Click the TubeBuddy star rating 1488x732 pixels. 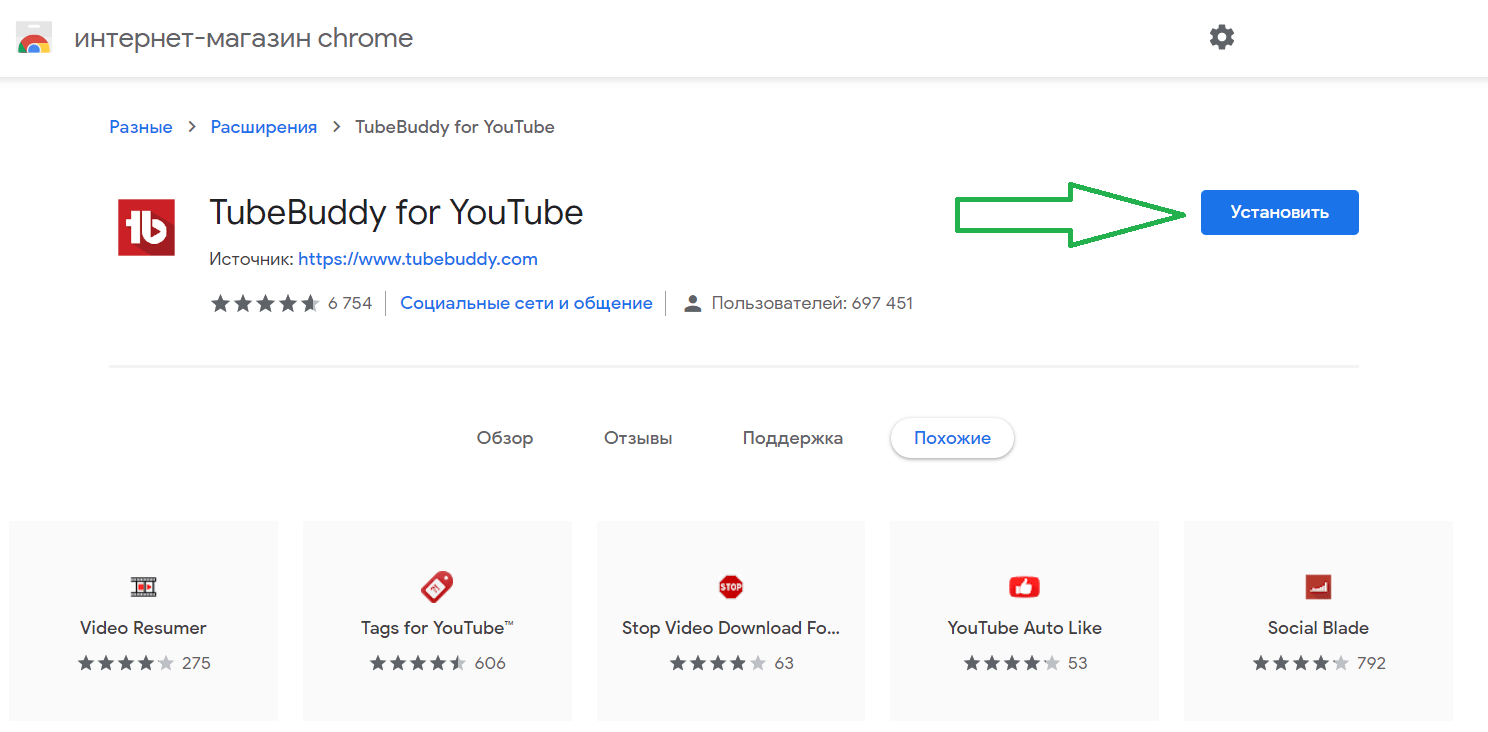pos(266,303)
